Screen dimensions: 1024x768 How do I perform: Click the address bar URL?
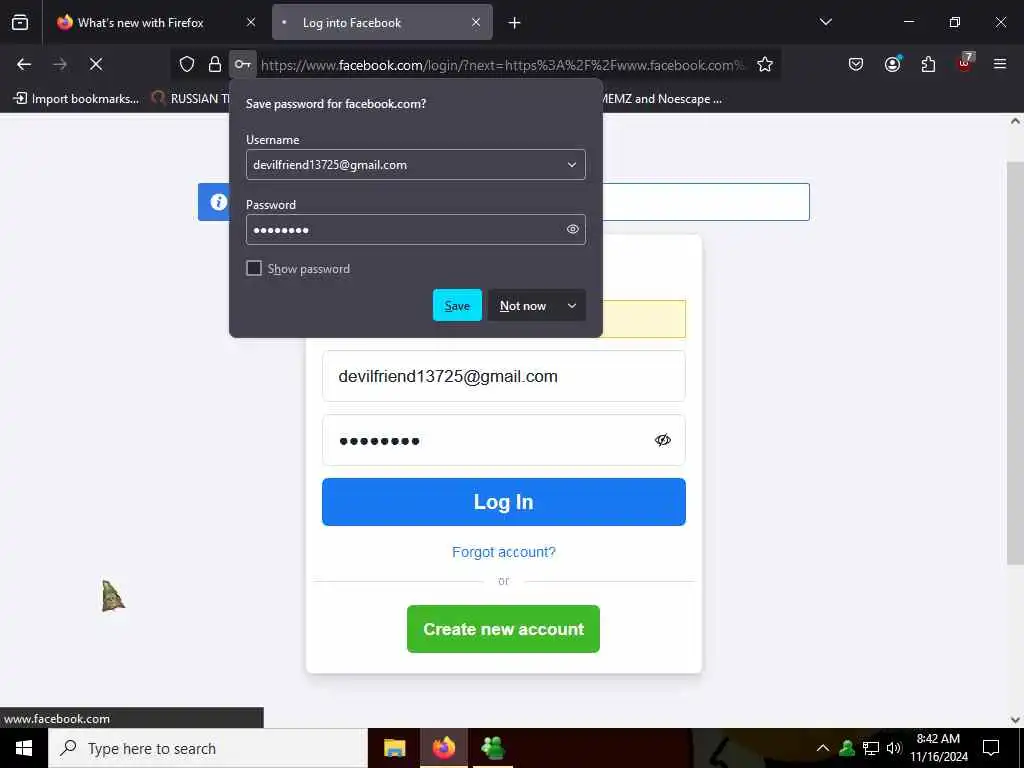point(503,65)
